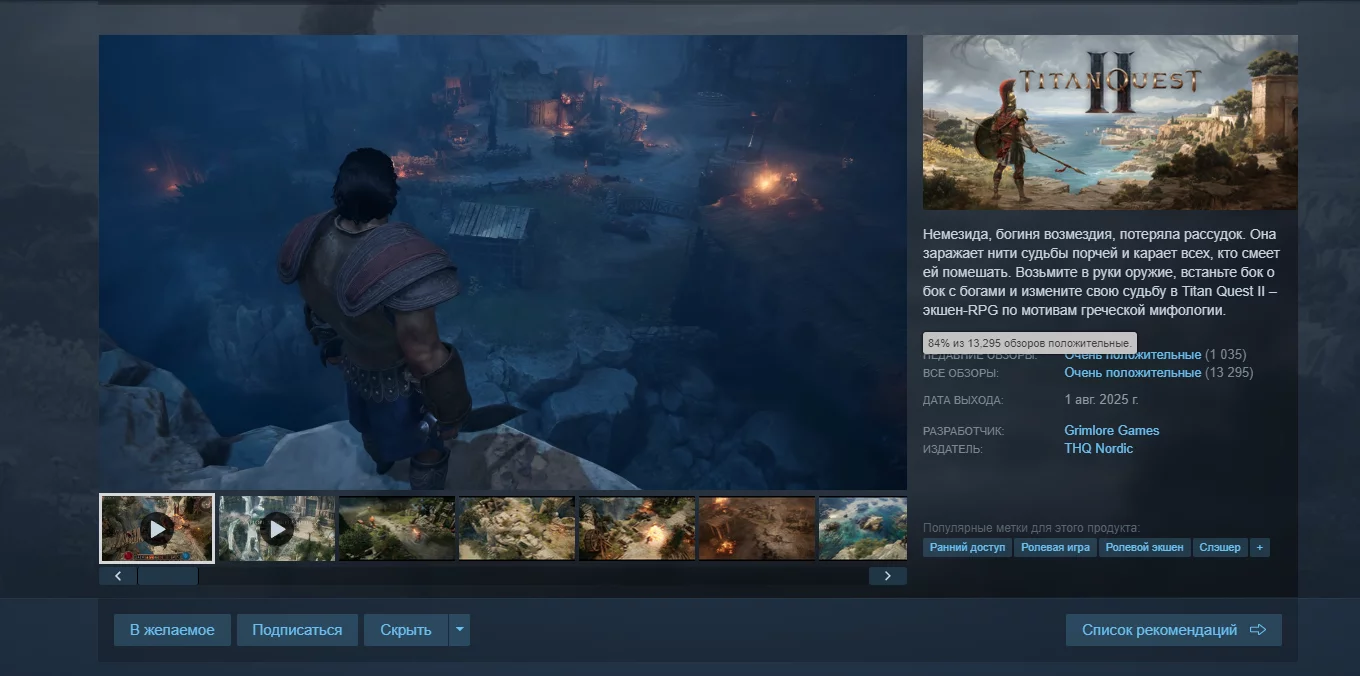Click the thumbnail strip scrollbar handle

click(168, 576)
